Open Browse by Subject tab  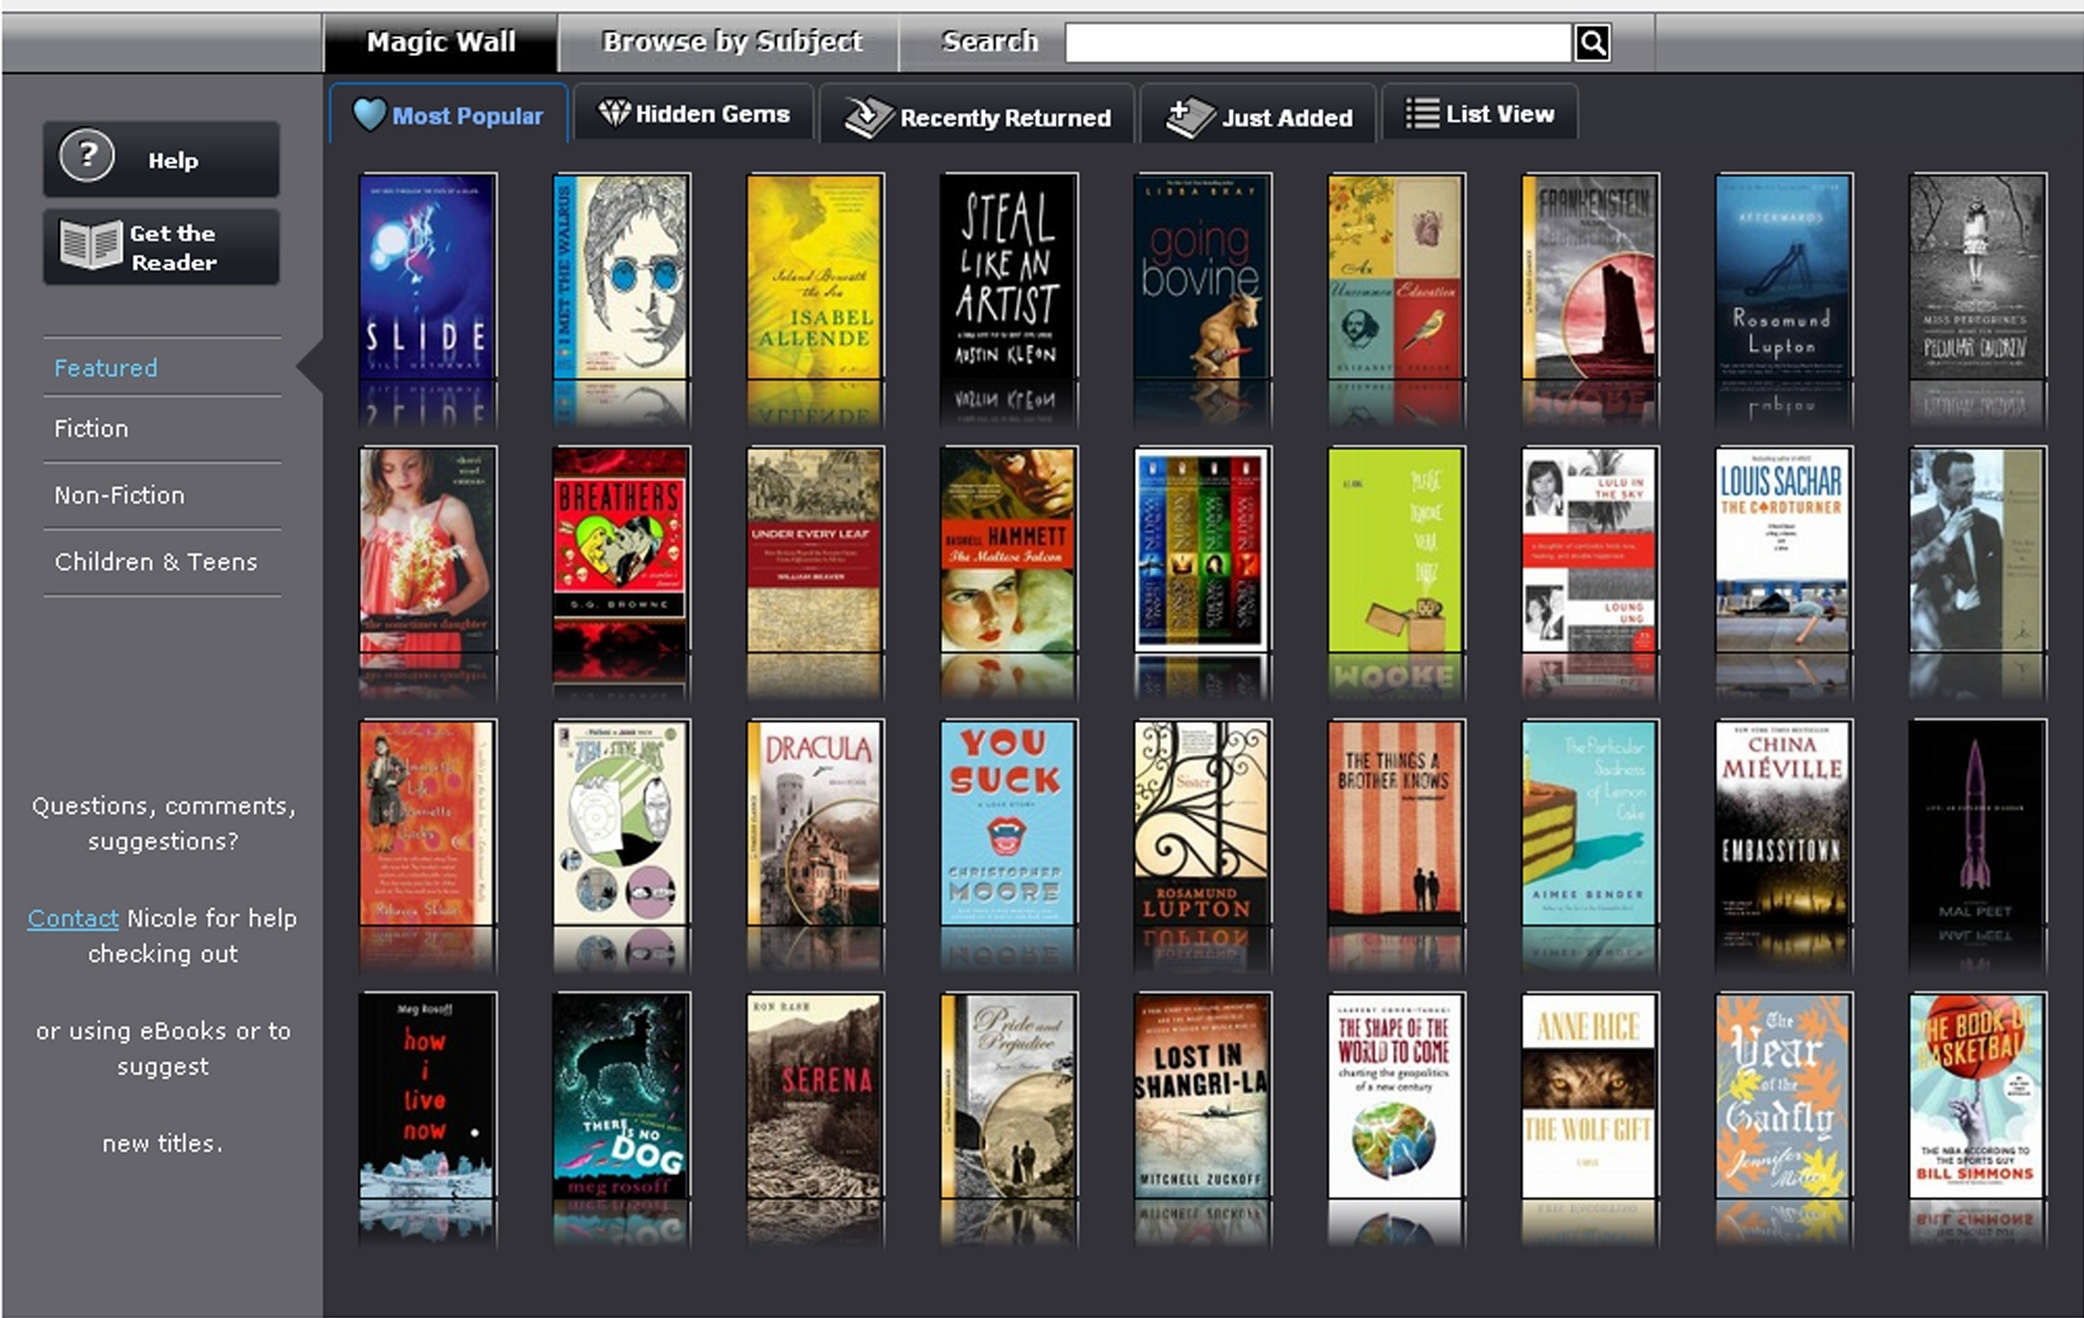731,42
